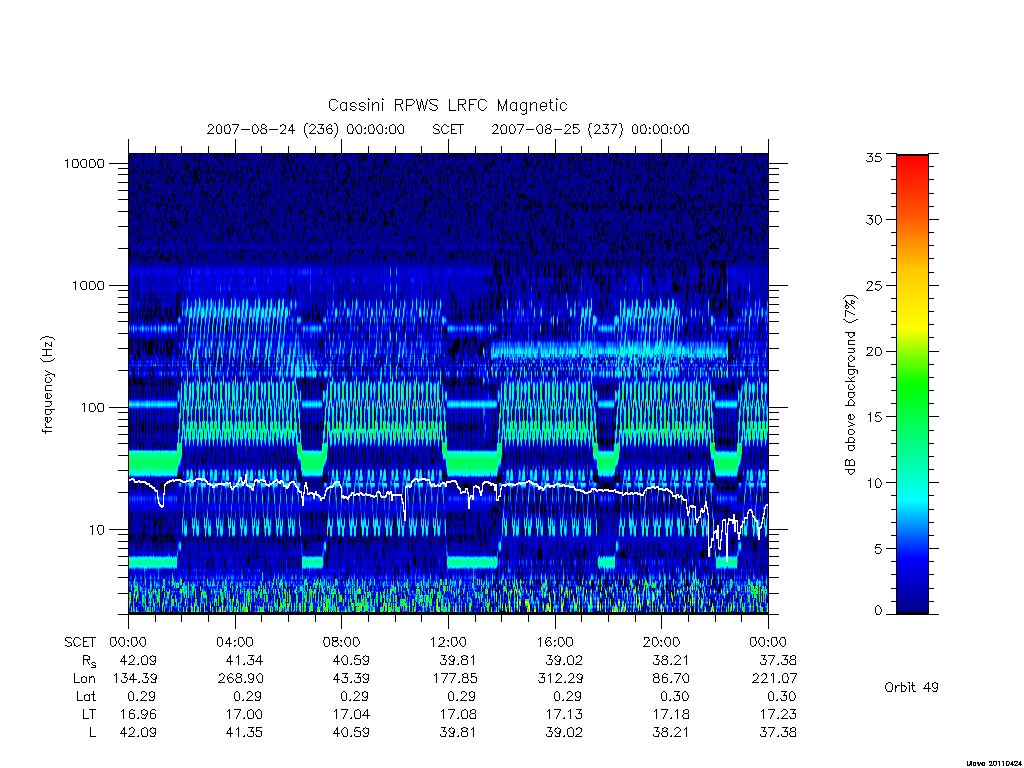Click the Rs row value 42.09

pyautogui.click(x=138, y=660)
